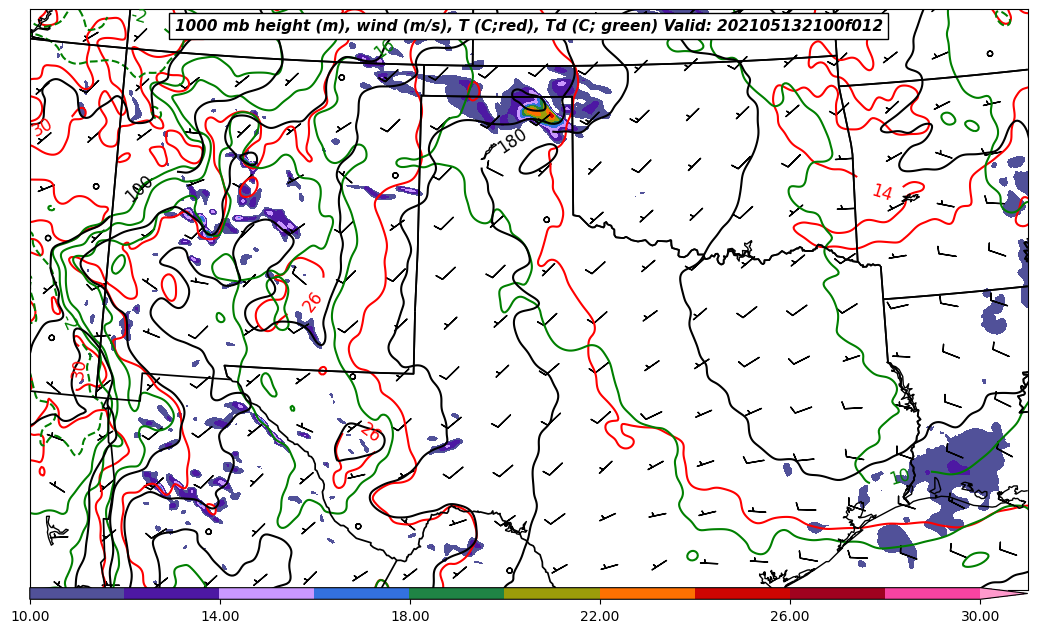Screen dimensions: 1037x633
Task: Click the 10.00 colorbar tick label
Action: coord(30,616)
